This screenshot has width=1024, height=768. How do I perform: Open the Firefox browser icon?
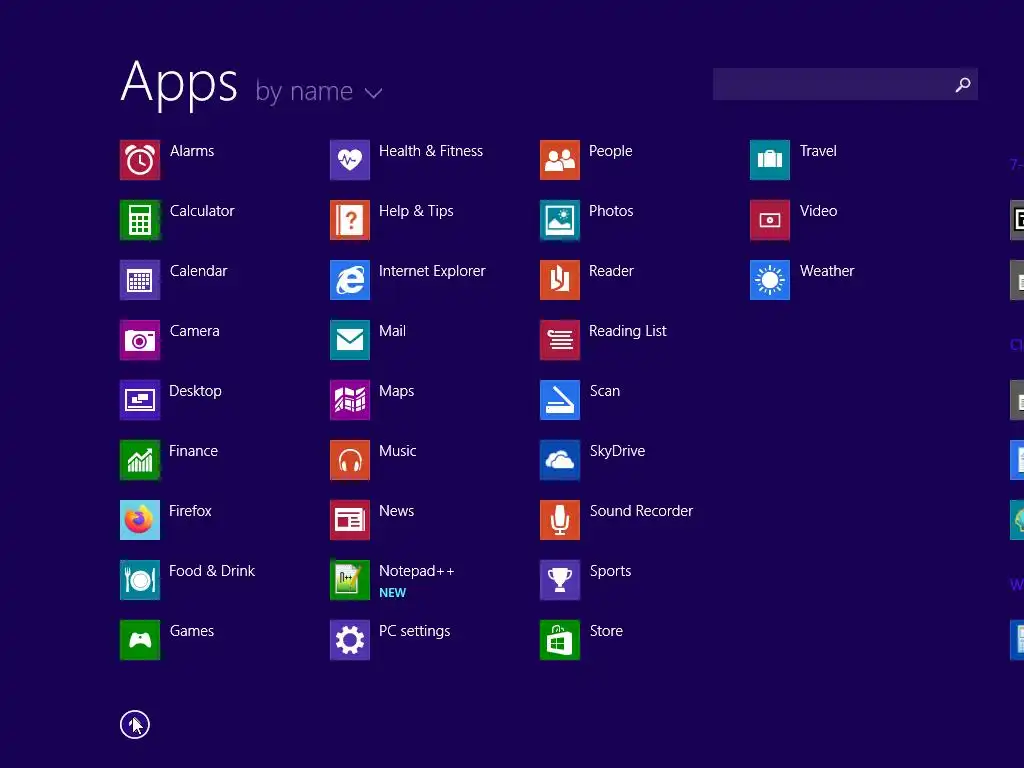point(140,520)
